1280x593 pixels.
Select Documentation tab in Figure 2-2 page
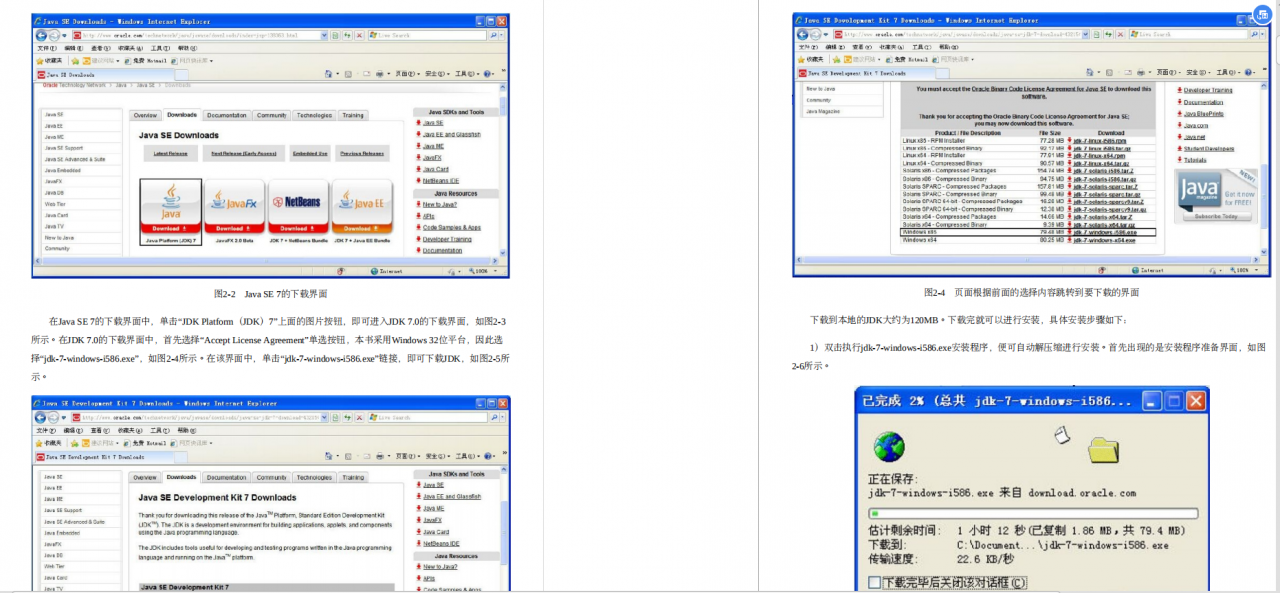click(227, 115)
